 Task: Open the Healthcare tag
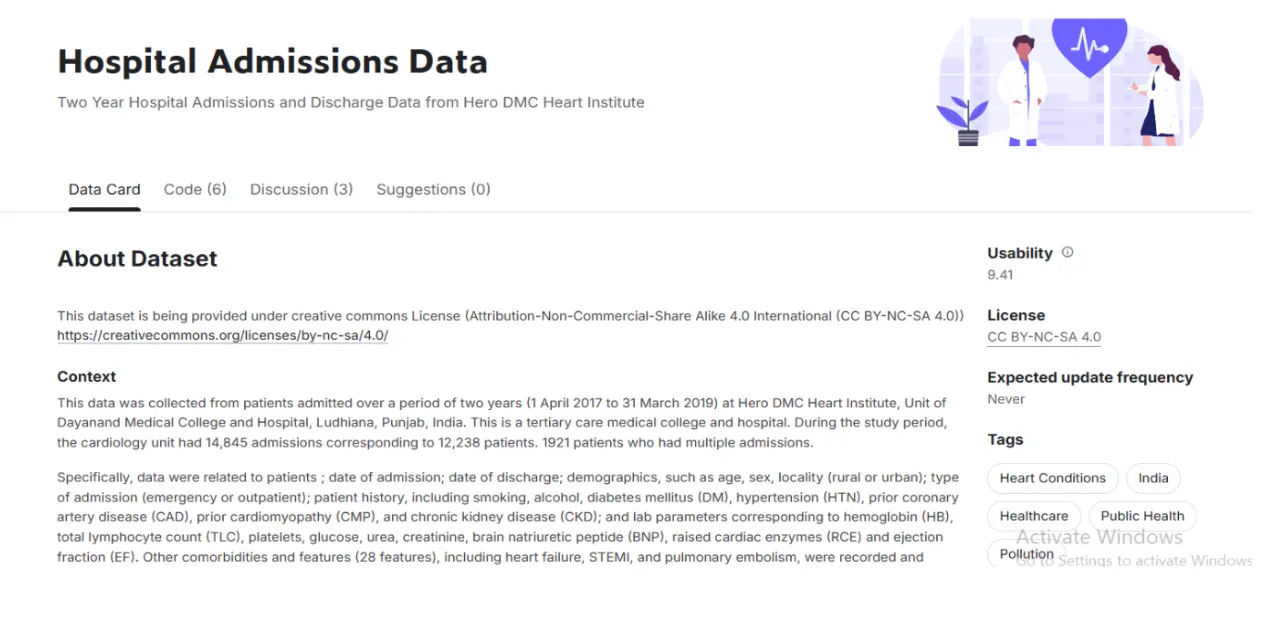(1033, 516)
